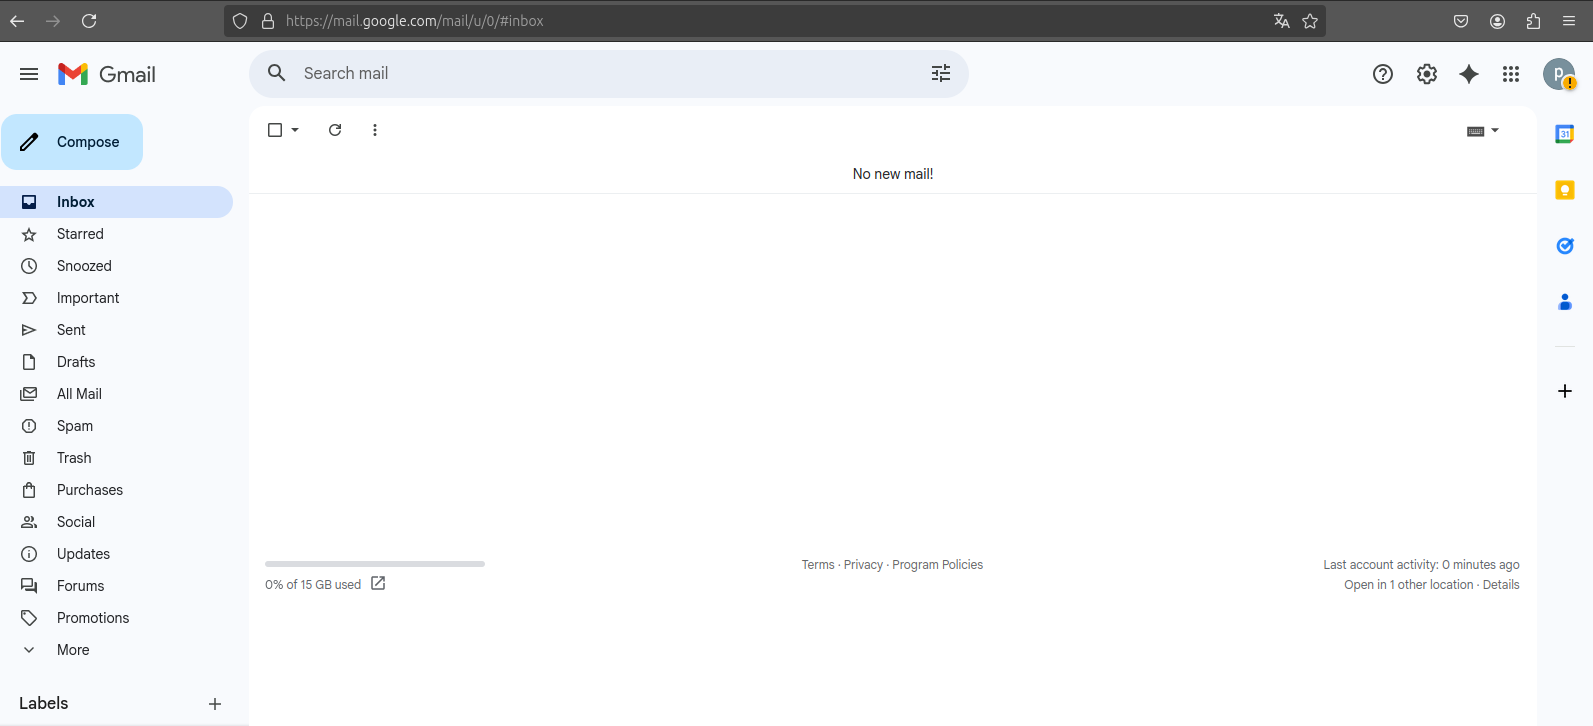Open the account activity Details link
The image size is (1593, 726).
[1501, 585]
